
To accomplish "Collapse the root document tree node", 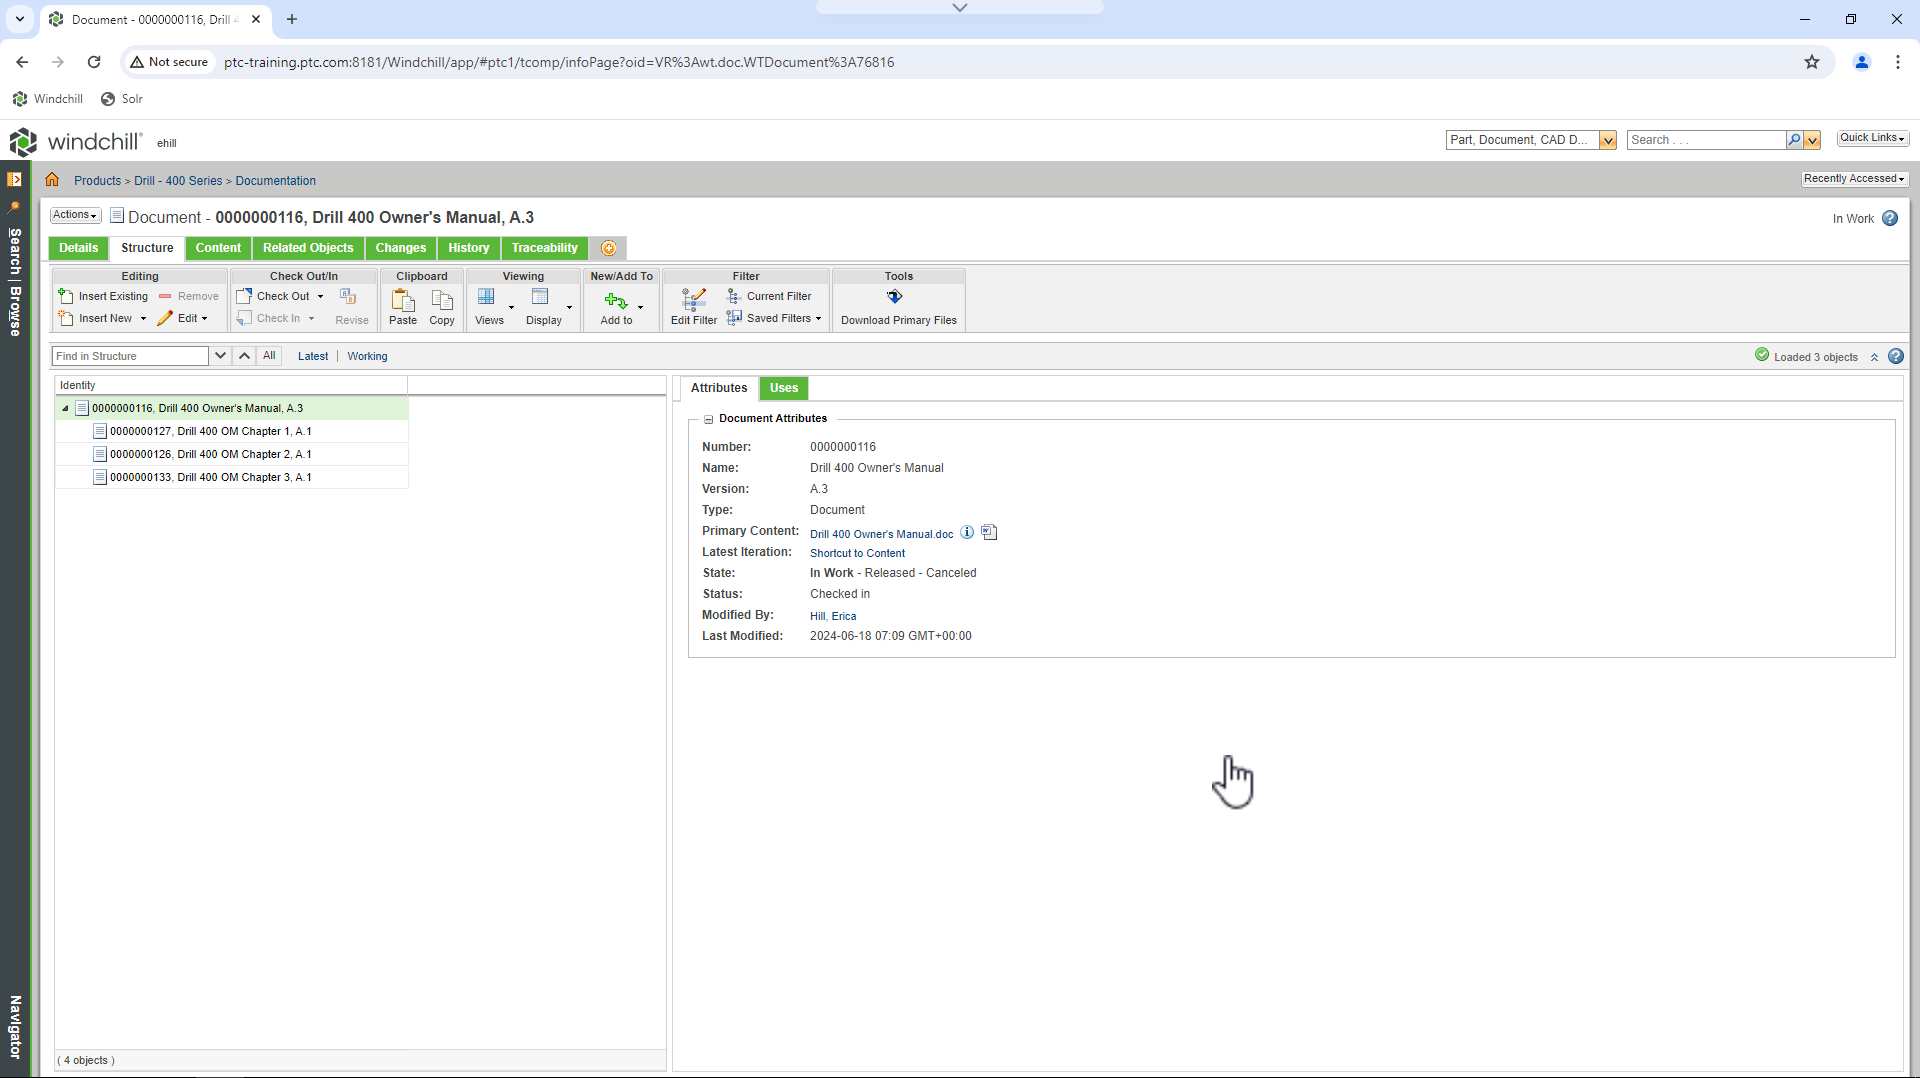I will (x=66, y=408).
